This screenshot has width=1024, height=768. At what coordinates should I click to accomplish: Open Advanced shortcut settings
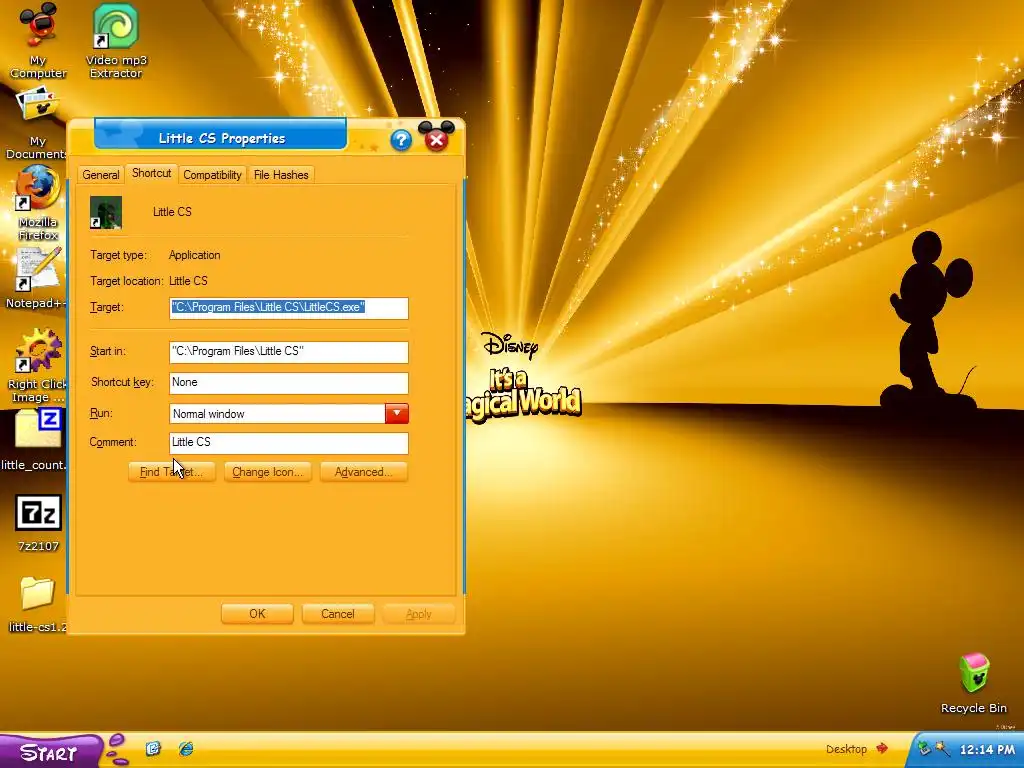(364, 472)
